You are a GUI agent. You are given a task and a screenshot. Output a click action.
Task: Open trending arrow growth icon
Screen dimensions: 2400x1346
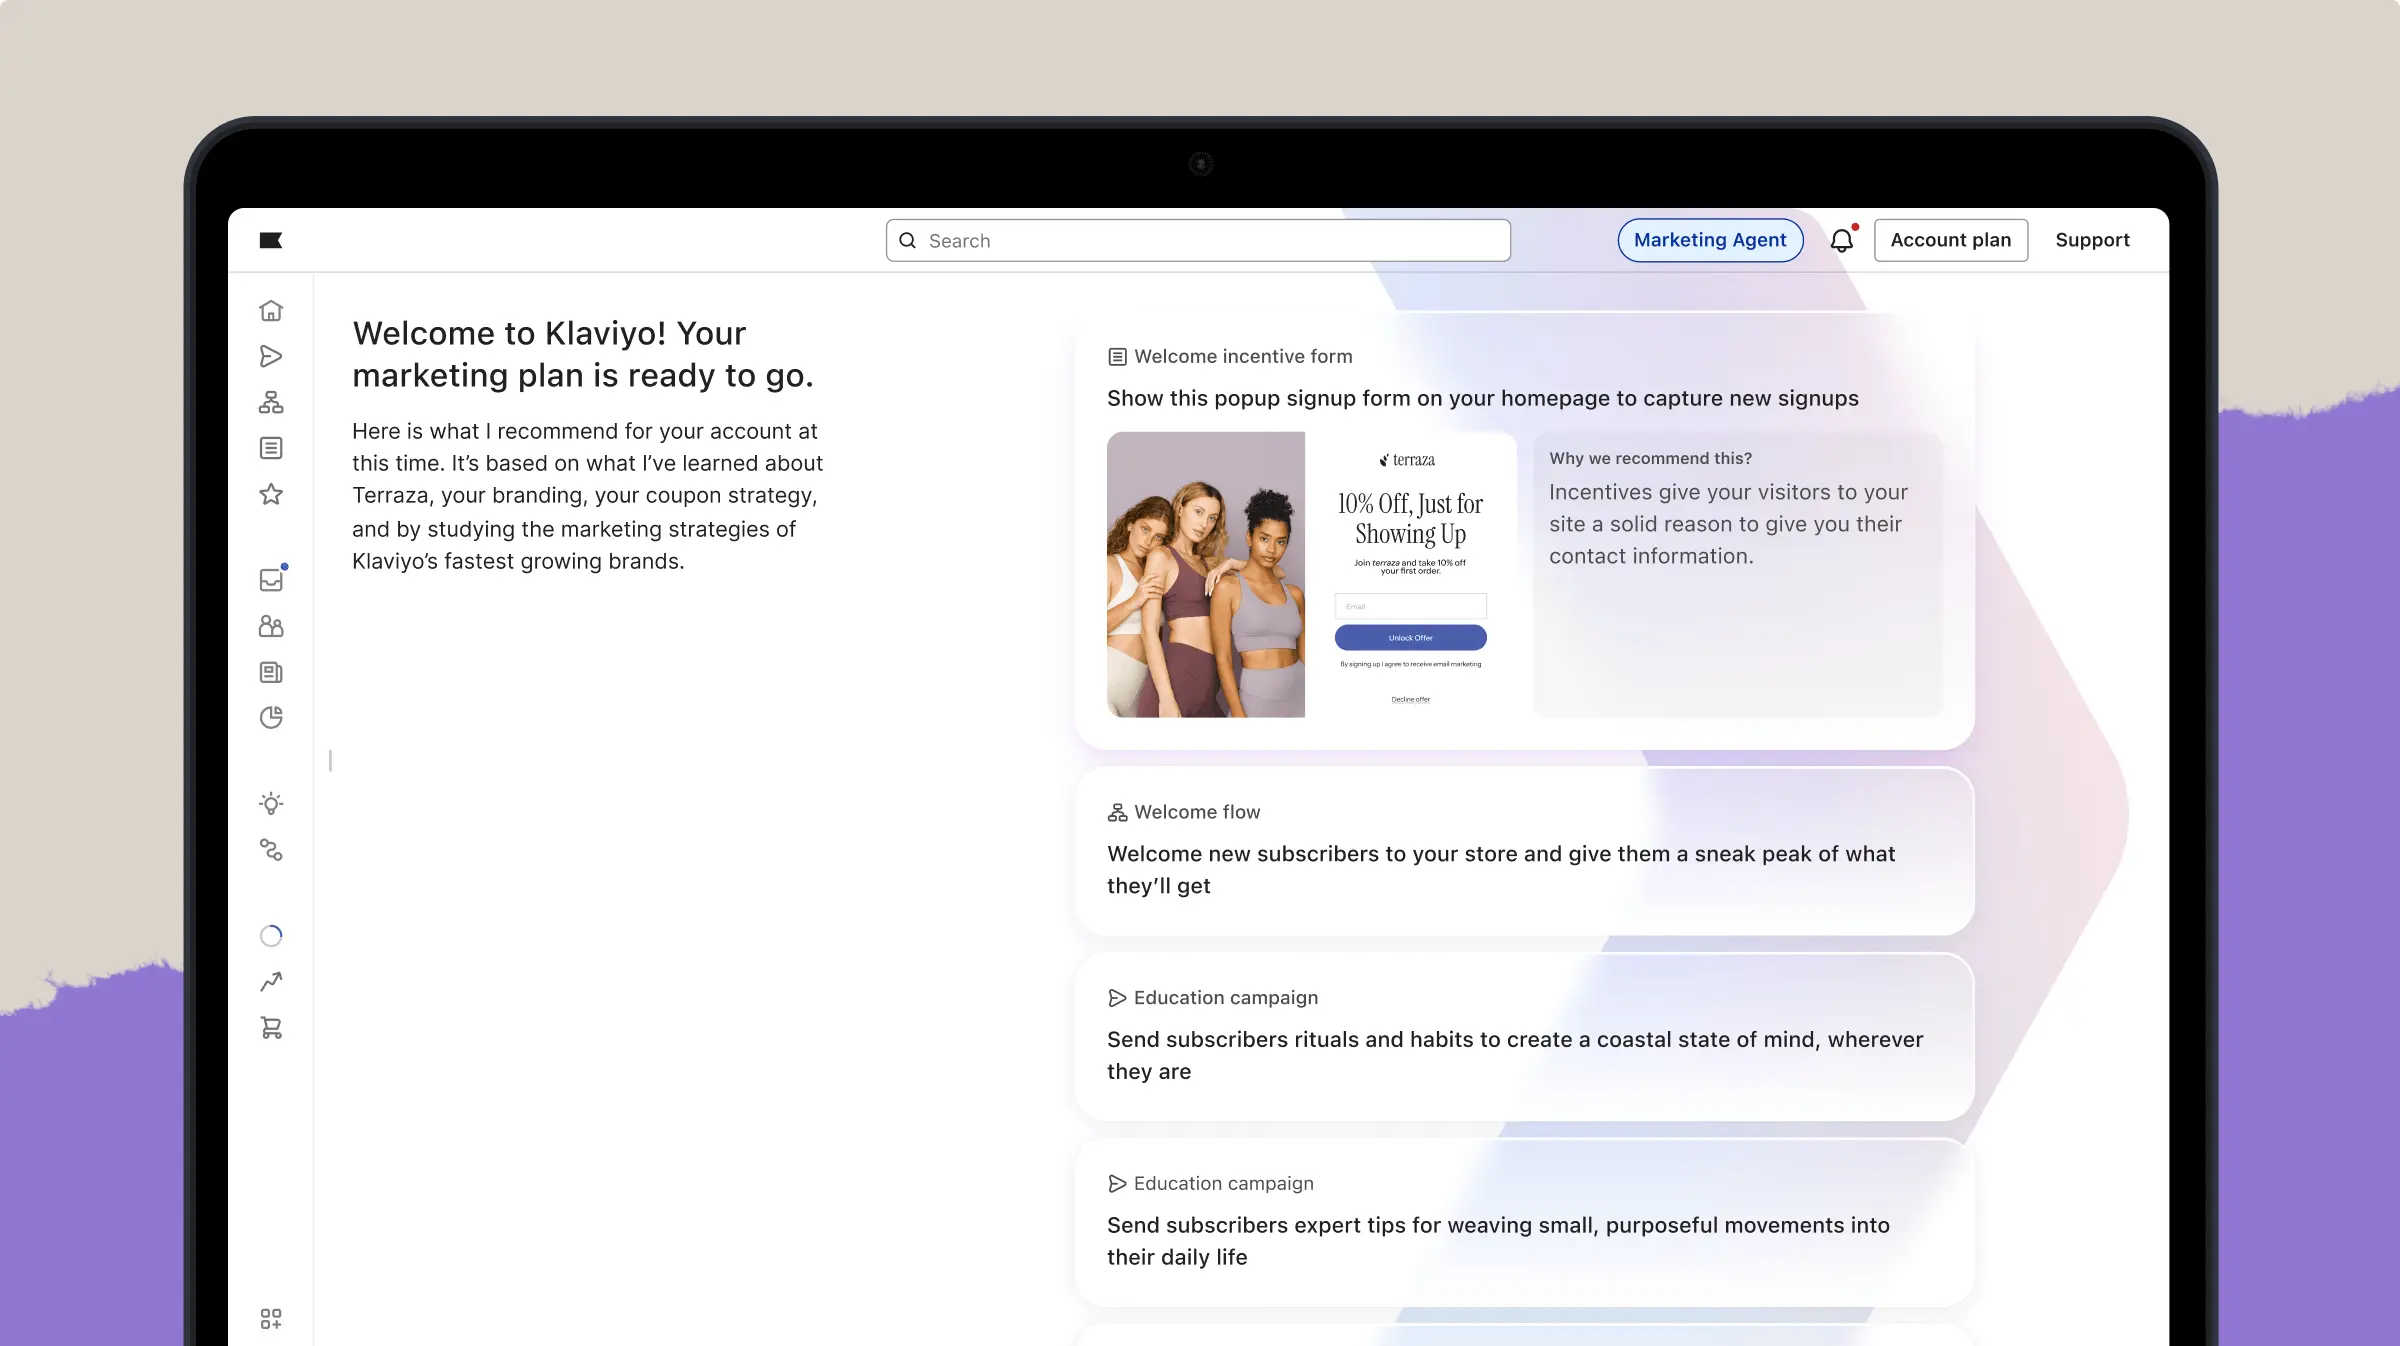(271, 982)
